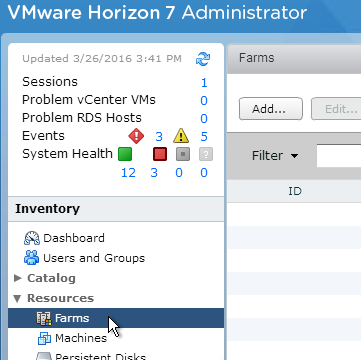Click the Add... button
Viewport: 361px width, 360px height.
(271, 109)
